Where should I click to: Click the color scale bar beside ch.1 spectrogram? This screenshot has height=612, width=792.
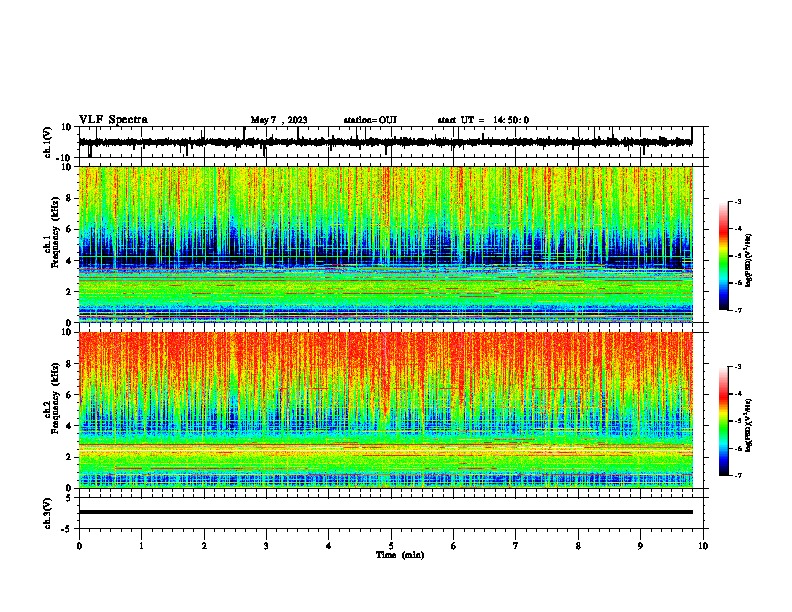point(723,256)
